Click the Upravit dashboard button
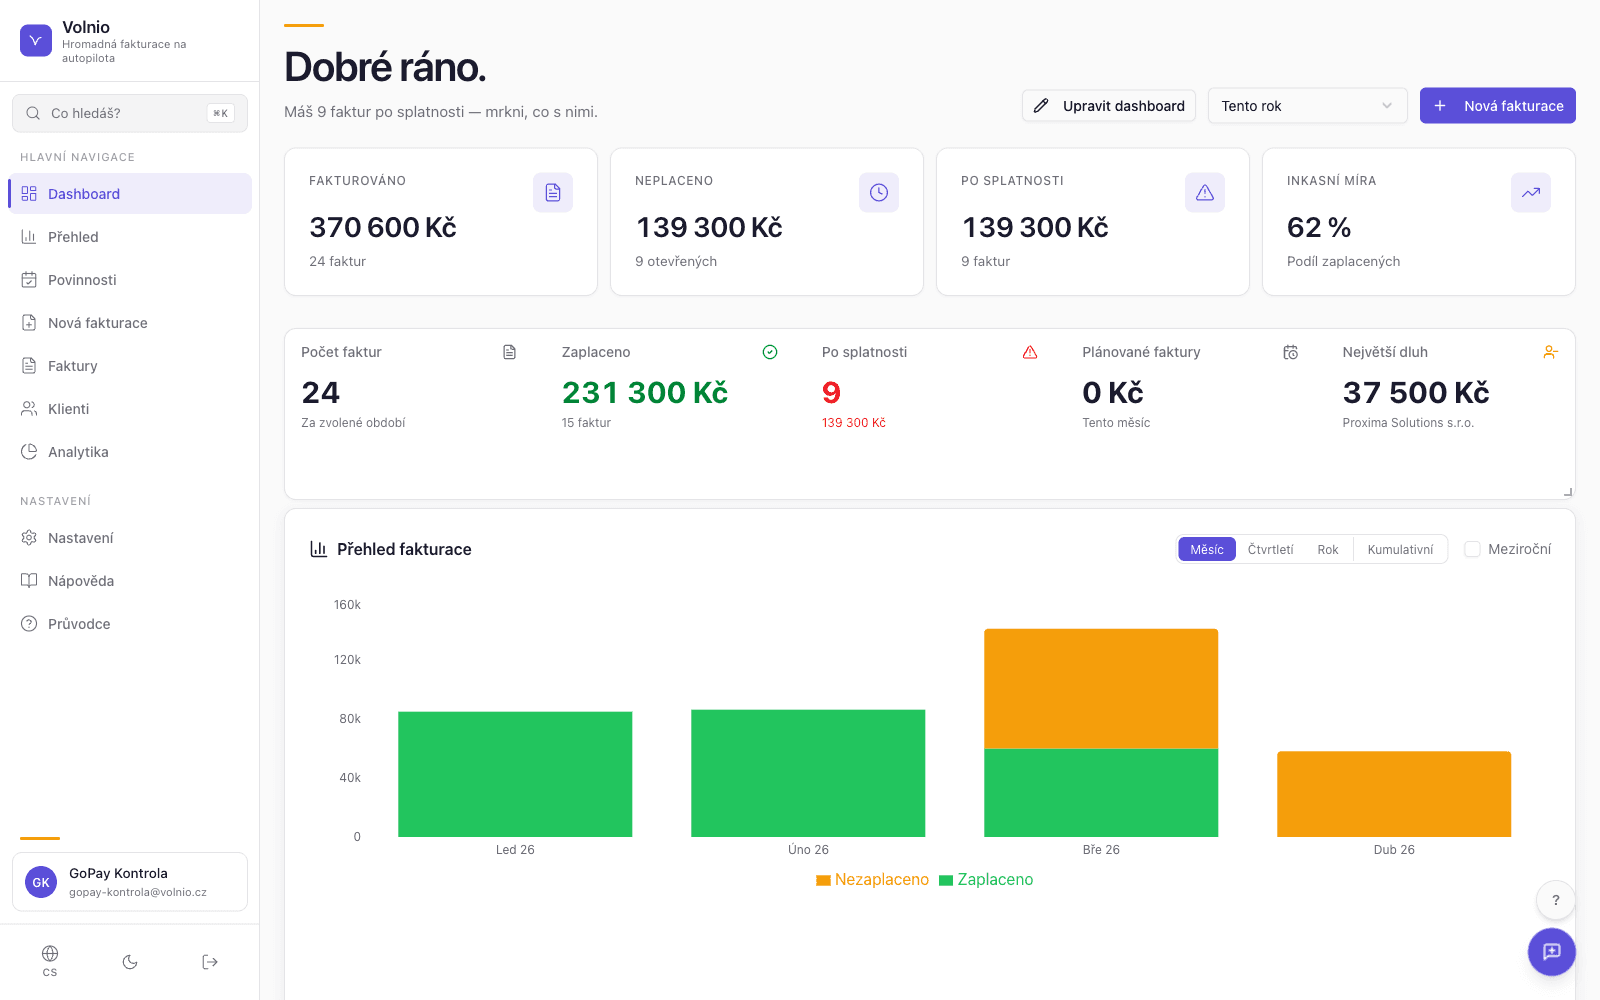Image resolution: width=1600 pixels, height=1000 pixels. click(1109, 106)
